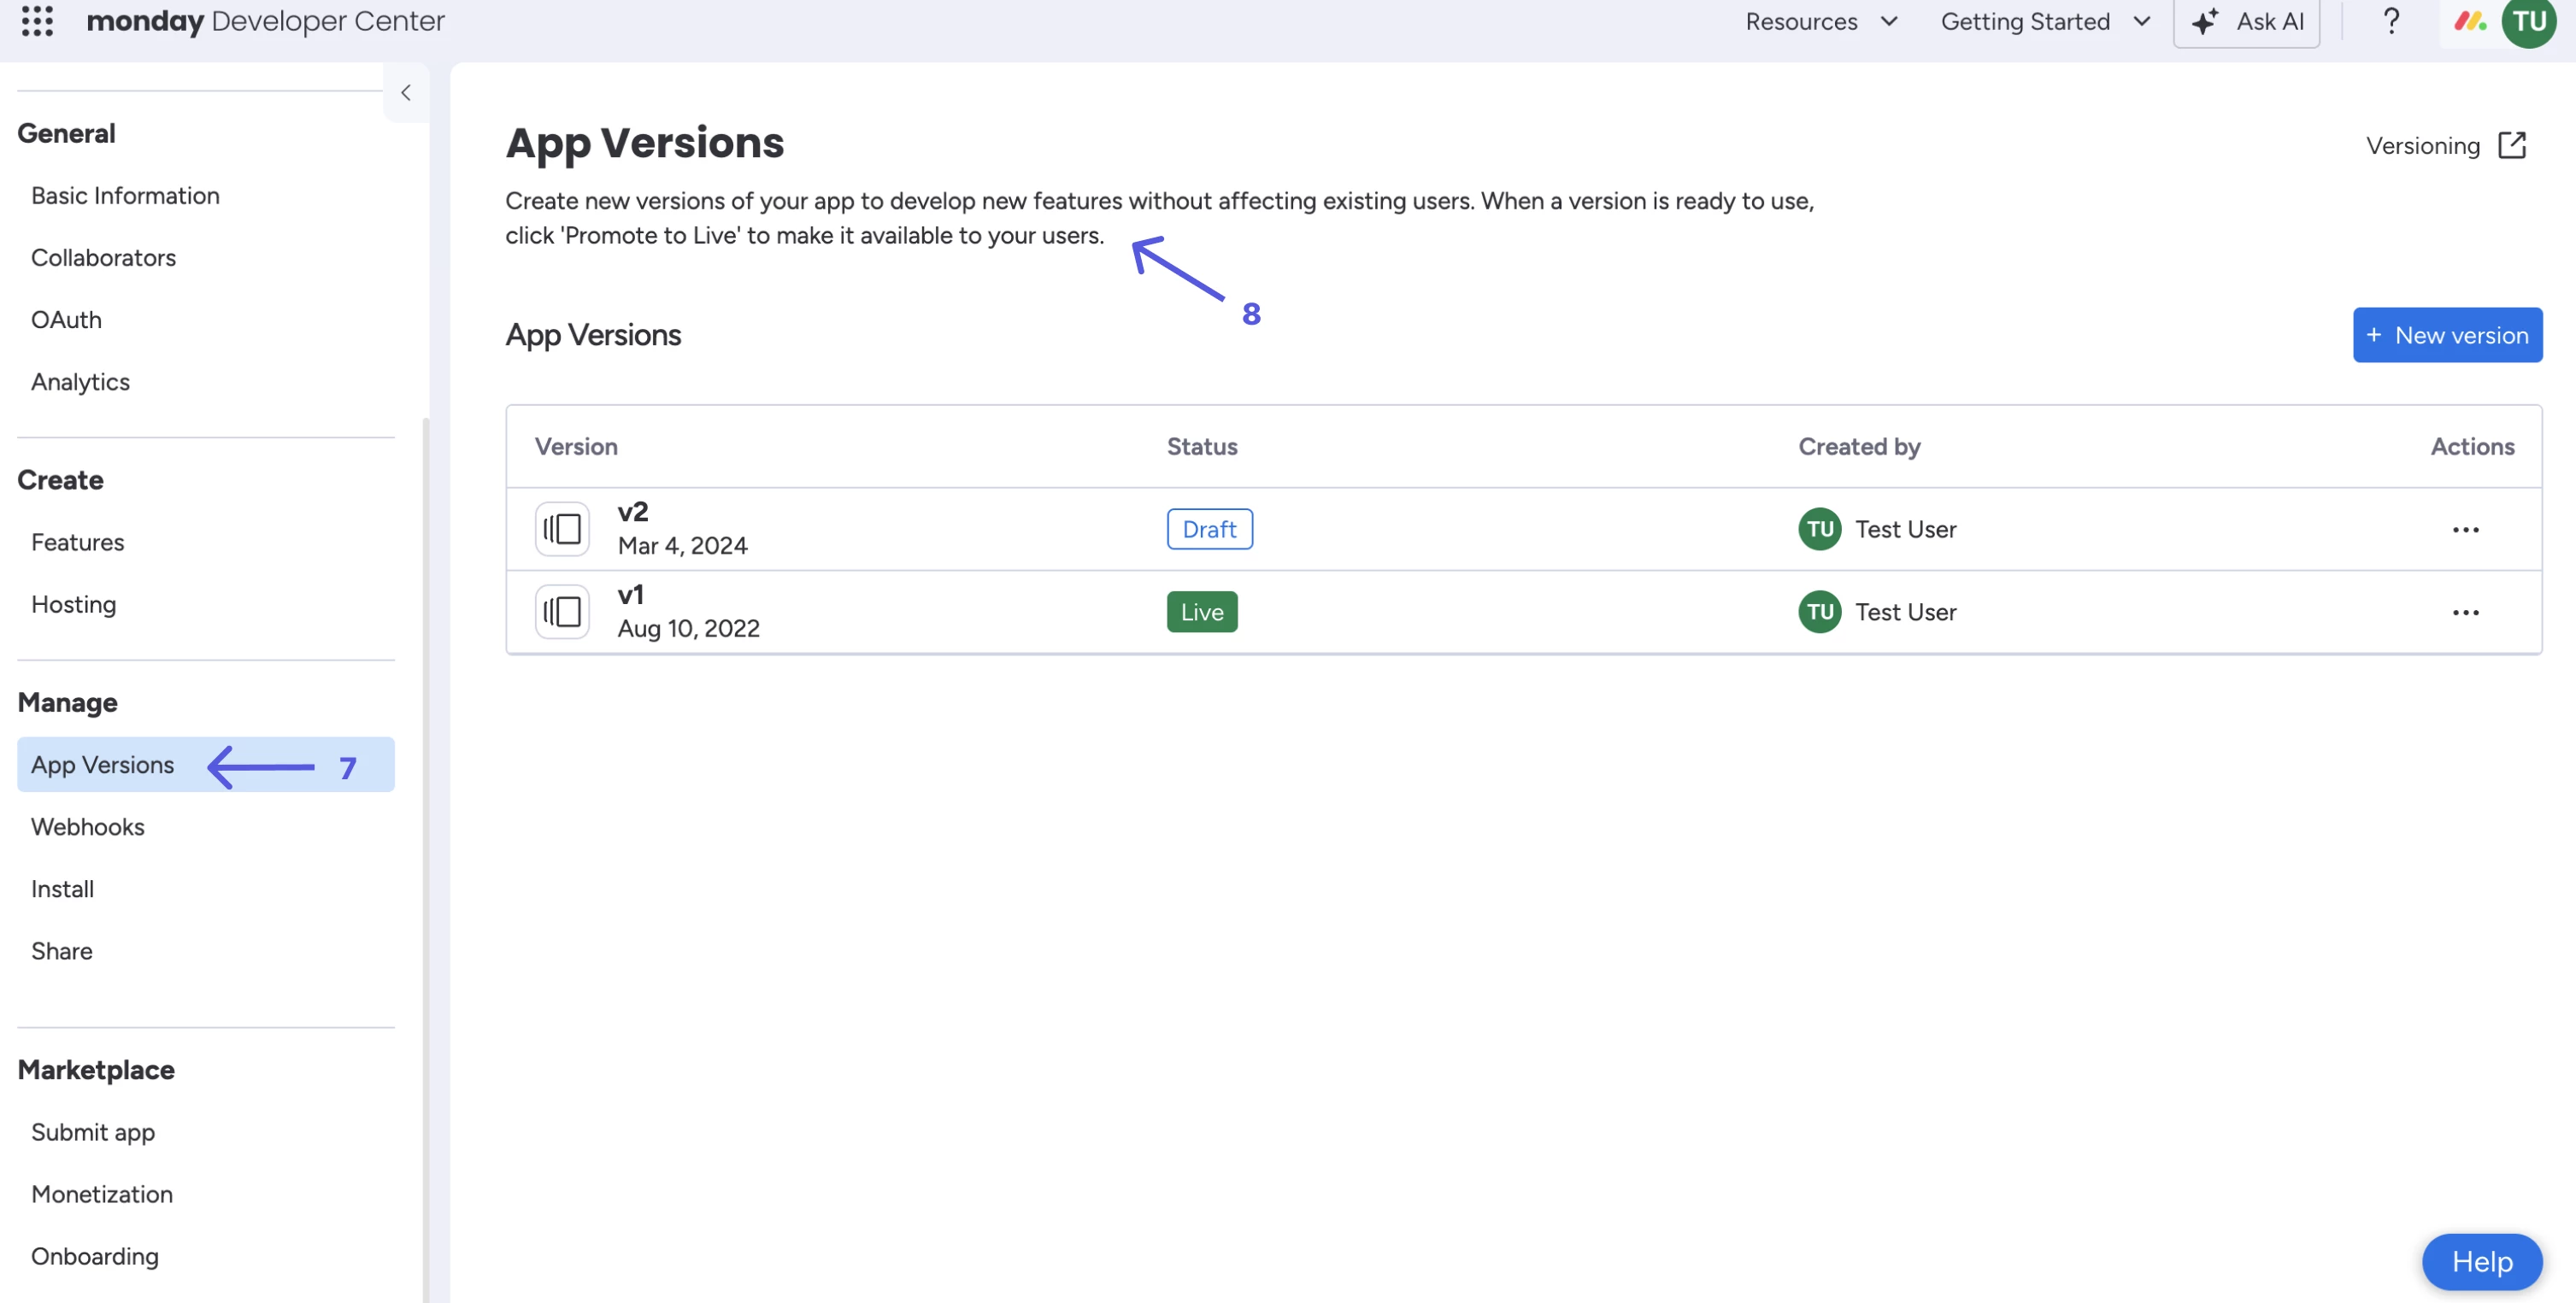
Task: Click the Ask AI button
Action: (x=2246, y=22)
